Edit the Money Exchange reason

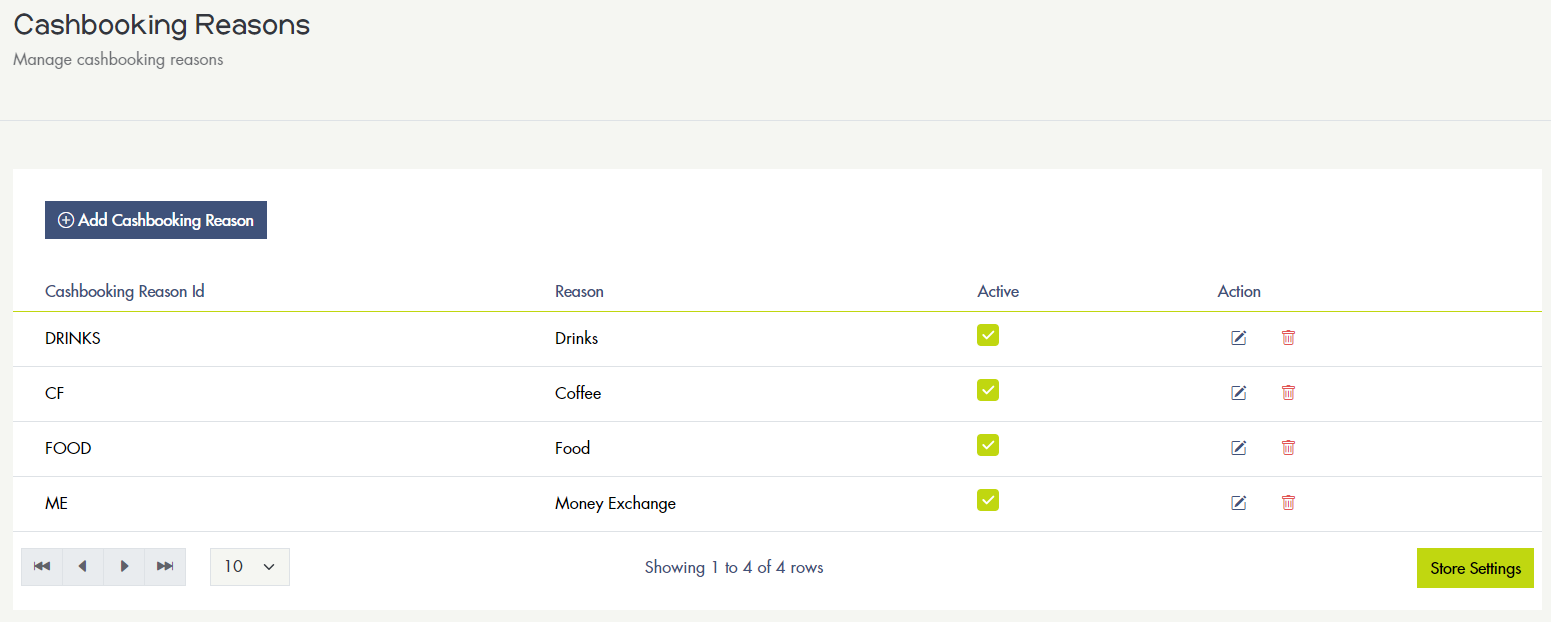tap(1238, 503)
